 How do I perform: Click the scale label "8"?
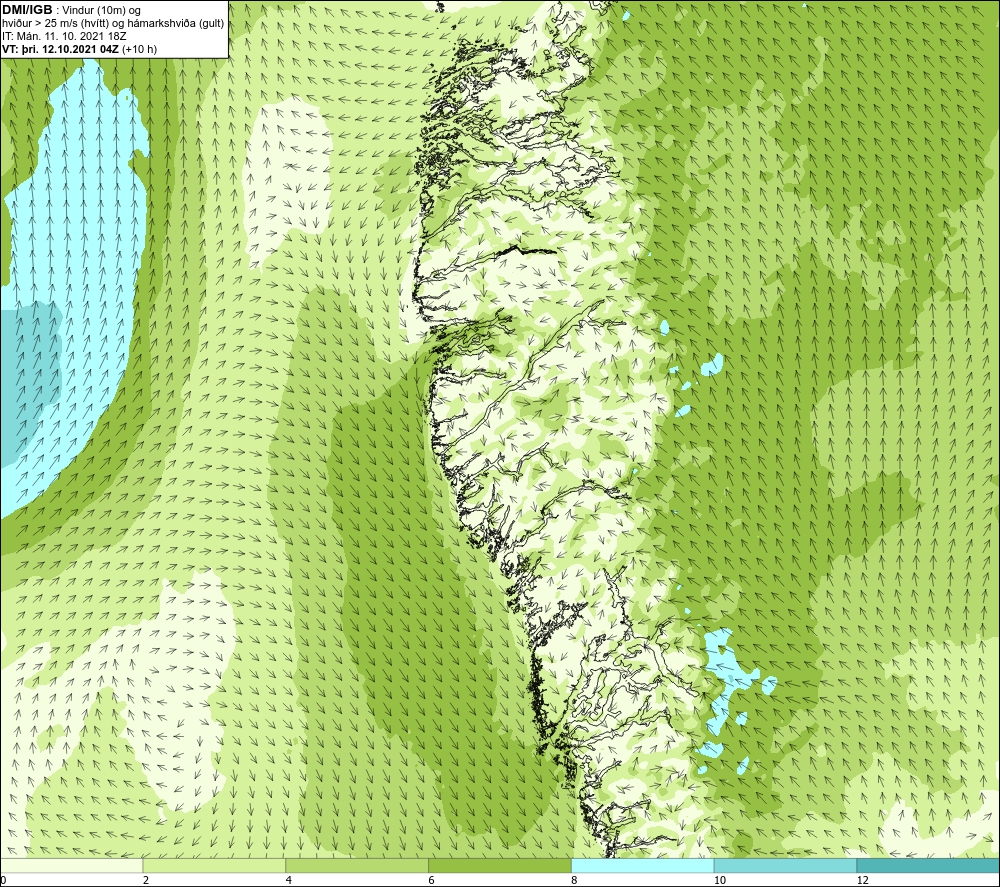click(575, 880)
